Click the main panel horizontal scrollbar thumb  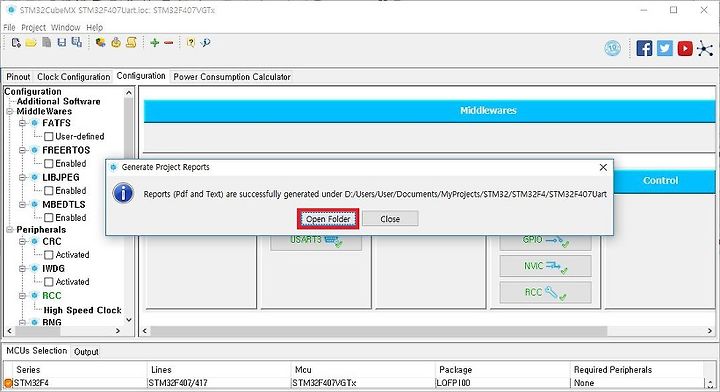(379, 330)
